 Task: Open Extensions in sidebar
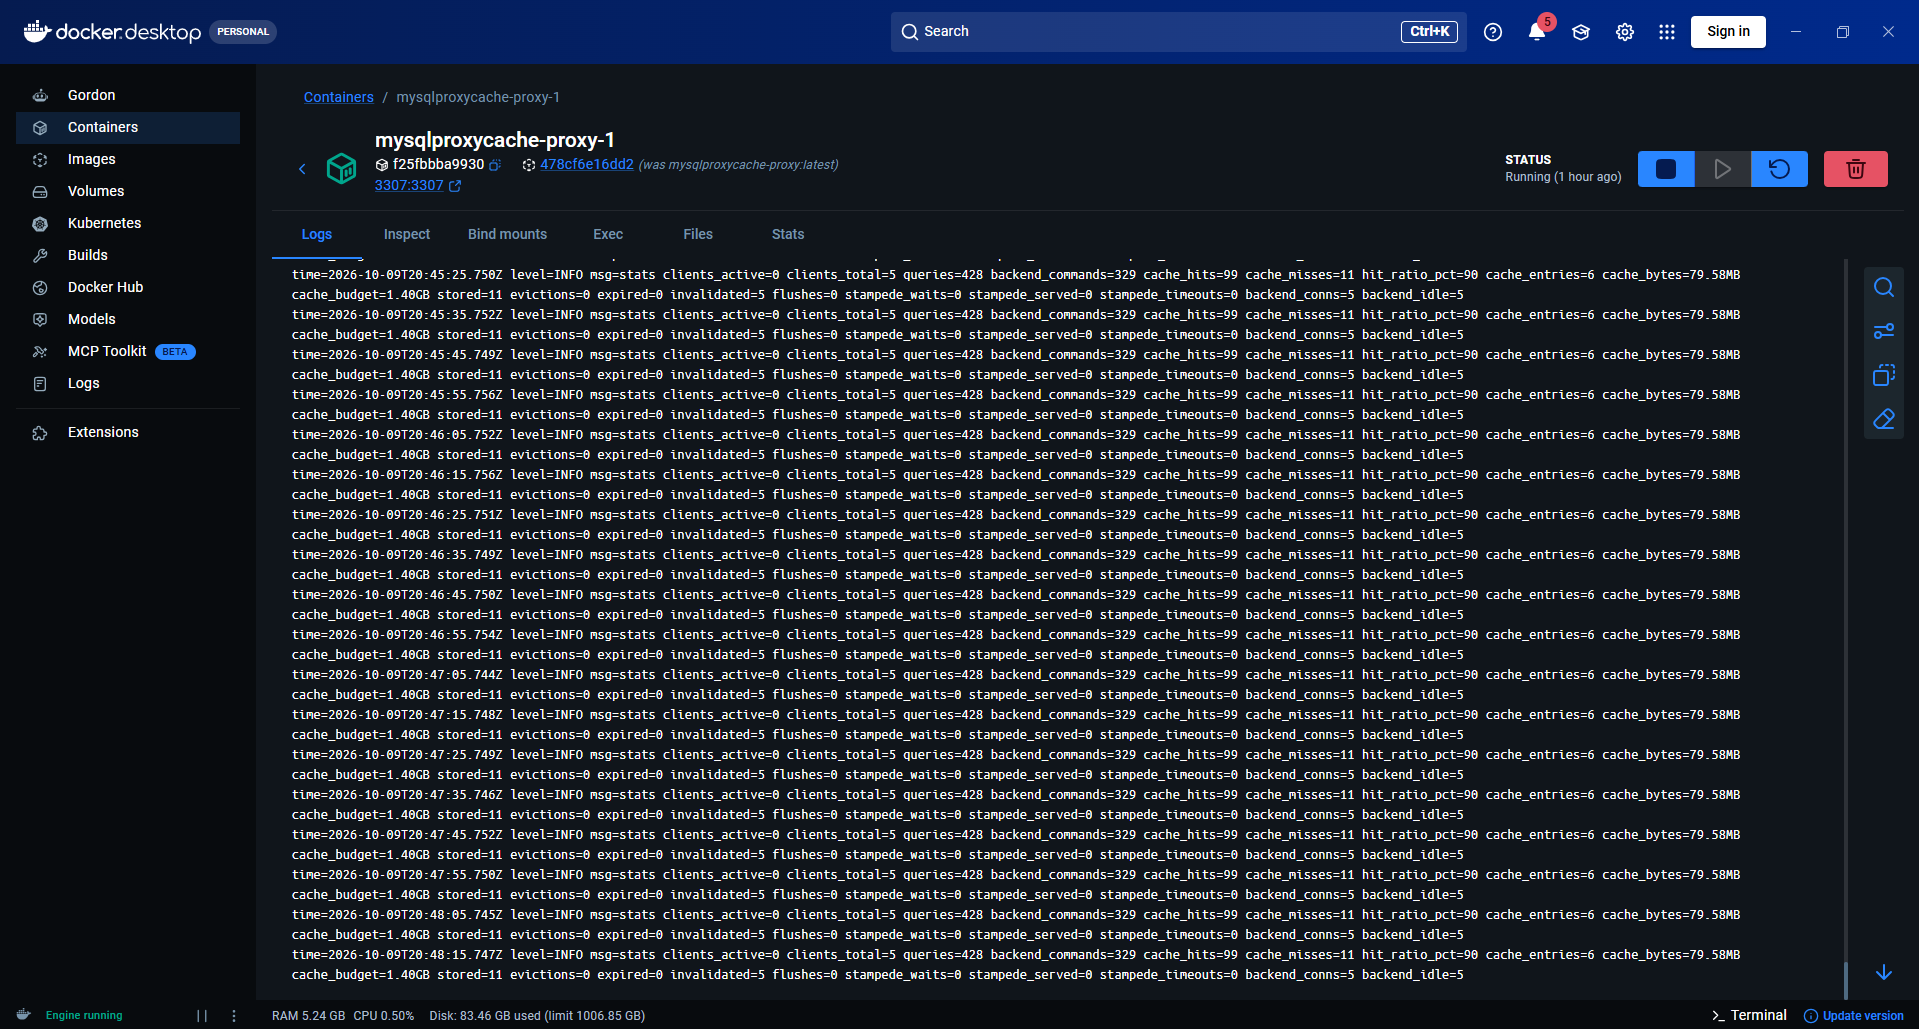pos(128,432)
